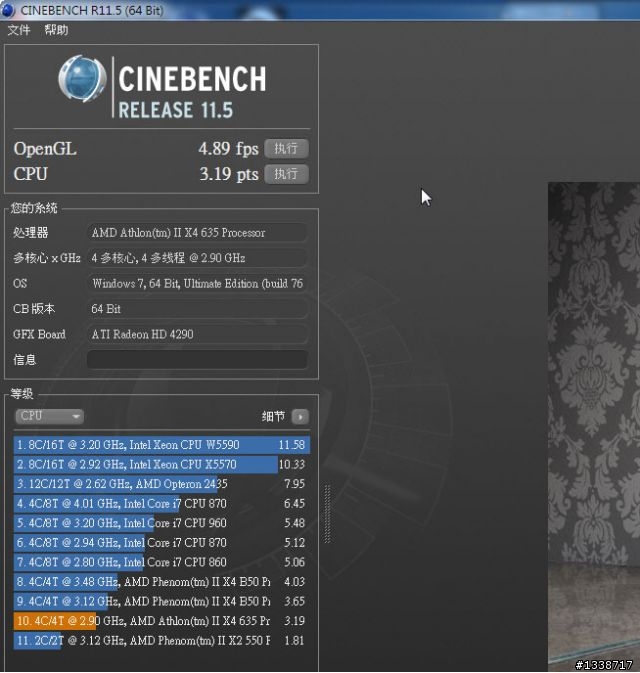Select the 多核心 x GHz value field
640x673 pixels.
pyautogui.click(x=197, y=258)
